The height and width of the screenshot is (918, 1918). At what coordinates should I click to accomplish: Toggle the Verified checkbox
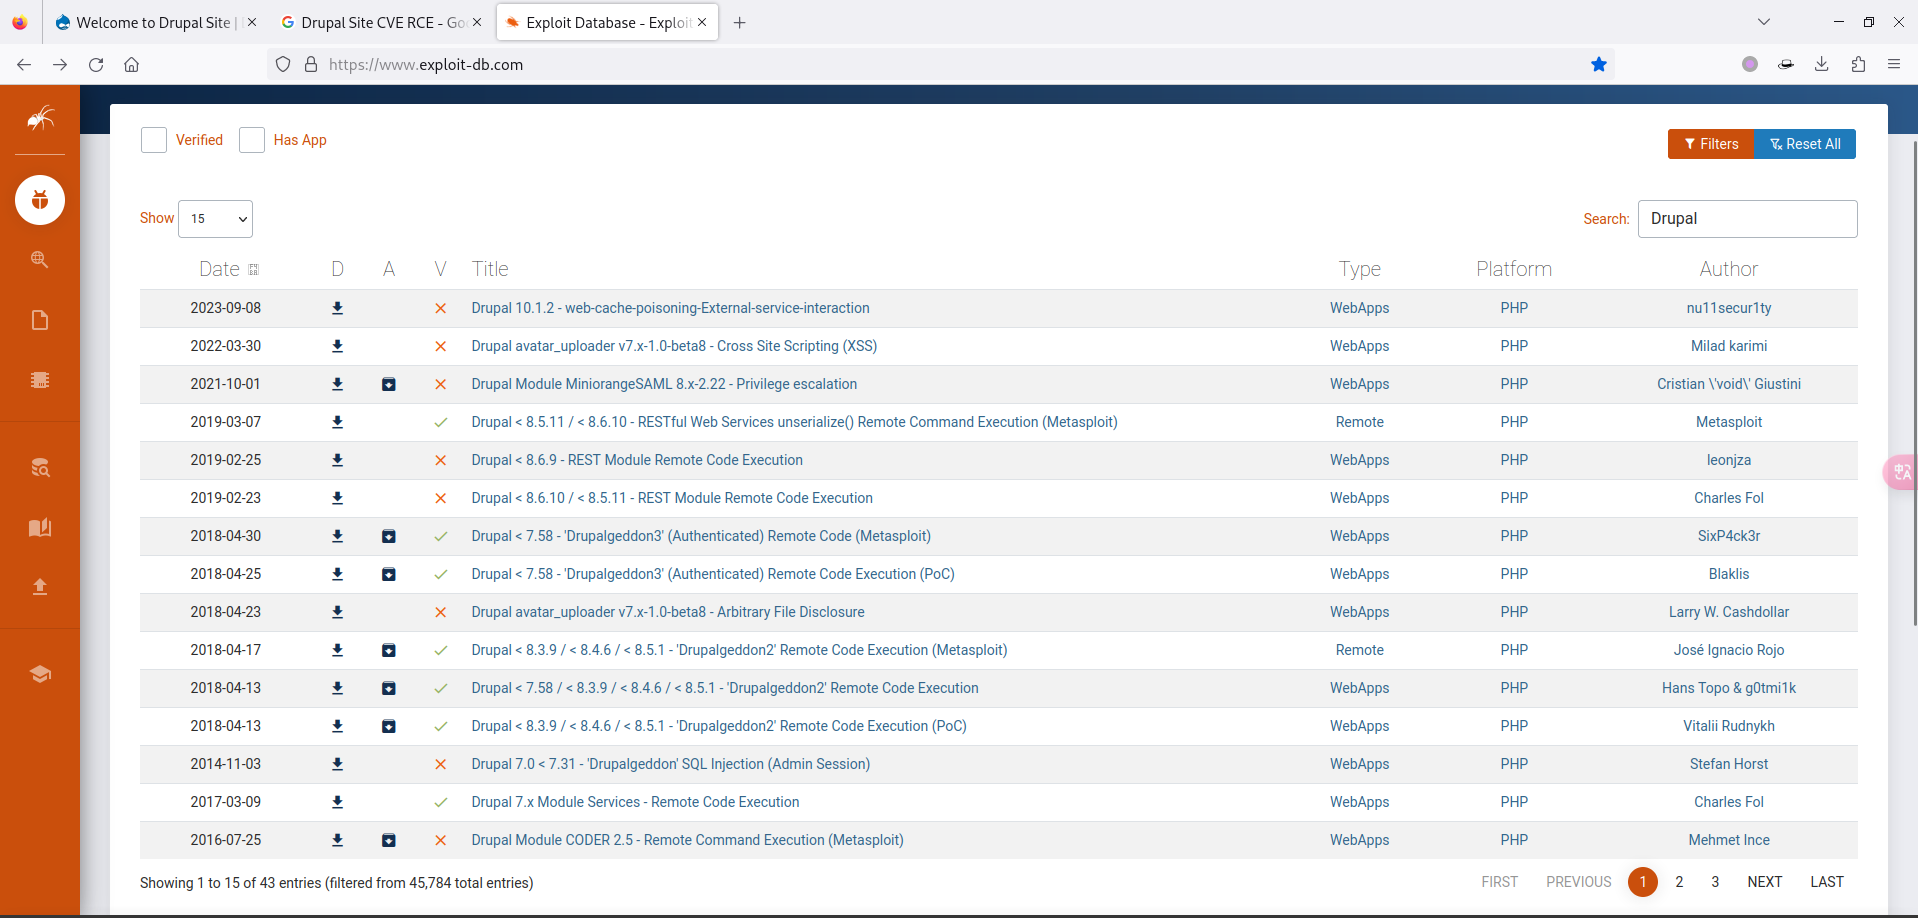click(154, 140)
